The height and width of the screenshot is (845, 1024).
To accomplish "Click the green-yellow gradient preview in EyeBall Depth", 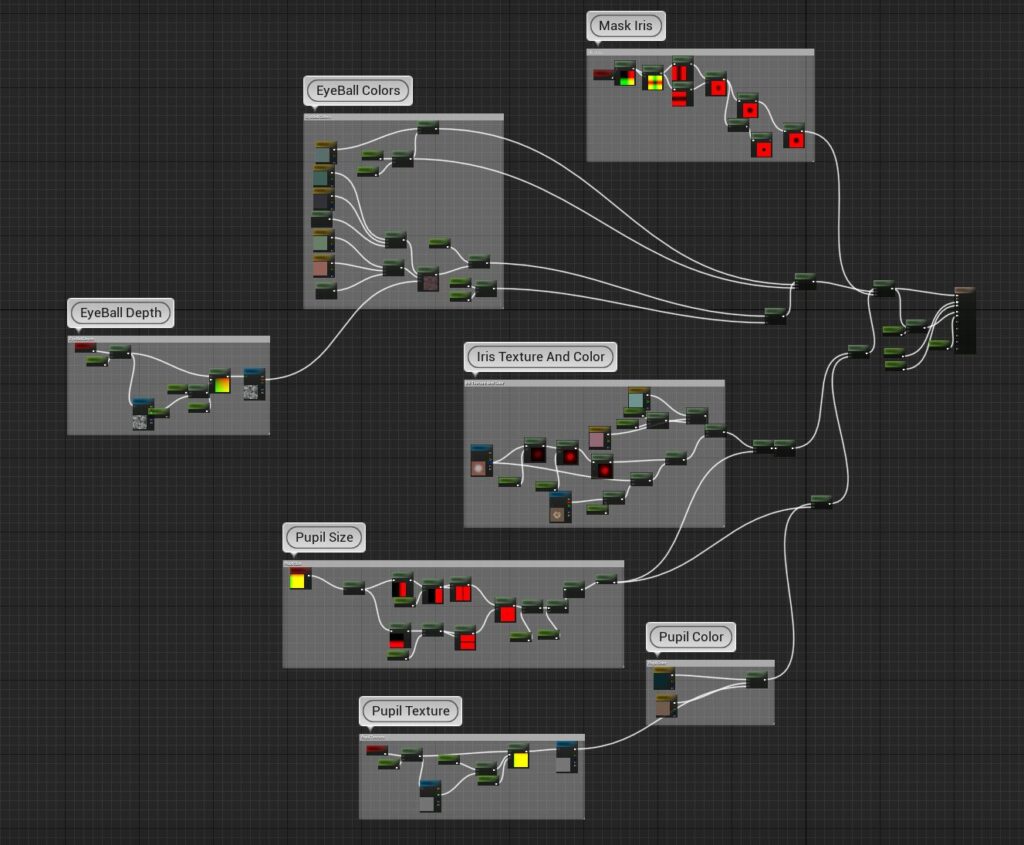I will [x=220, y=384].
